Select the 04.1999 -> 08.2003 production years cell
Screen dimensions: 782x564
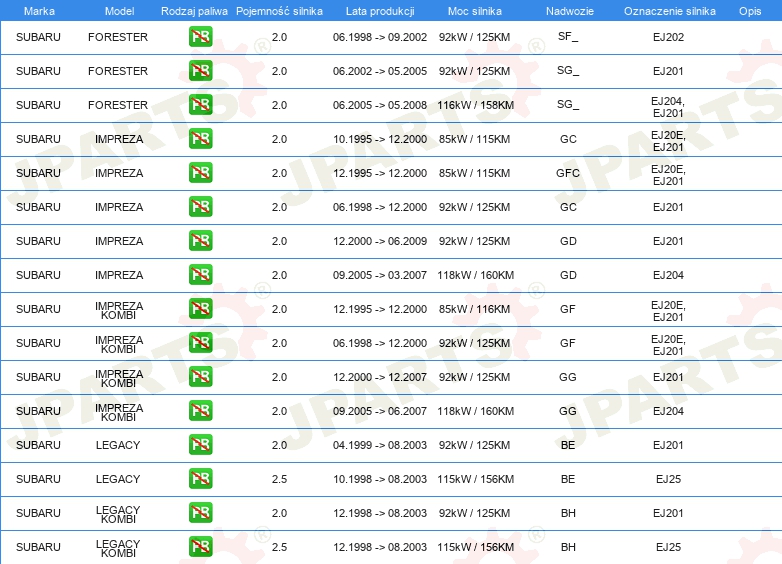tap(380, 445)
